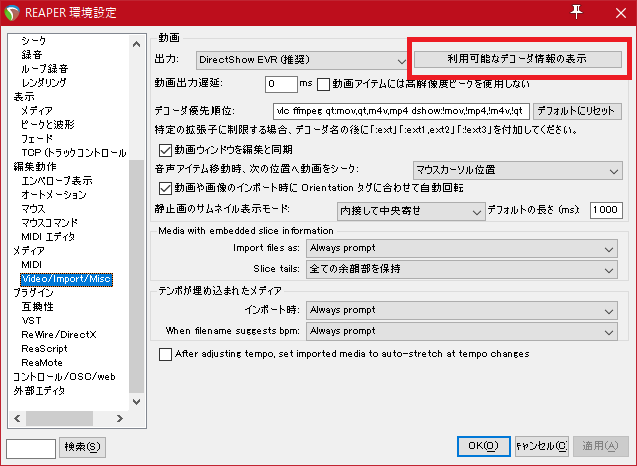Select ReWire/DirectX in settings tree
This screenshot has width=637, height=466.
(59, 335)
